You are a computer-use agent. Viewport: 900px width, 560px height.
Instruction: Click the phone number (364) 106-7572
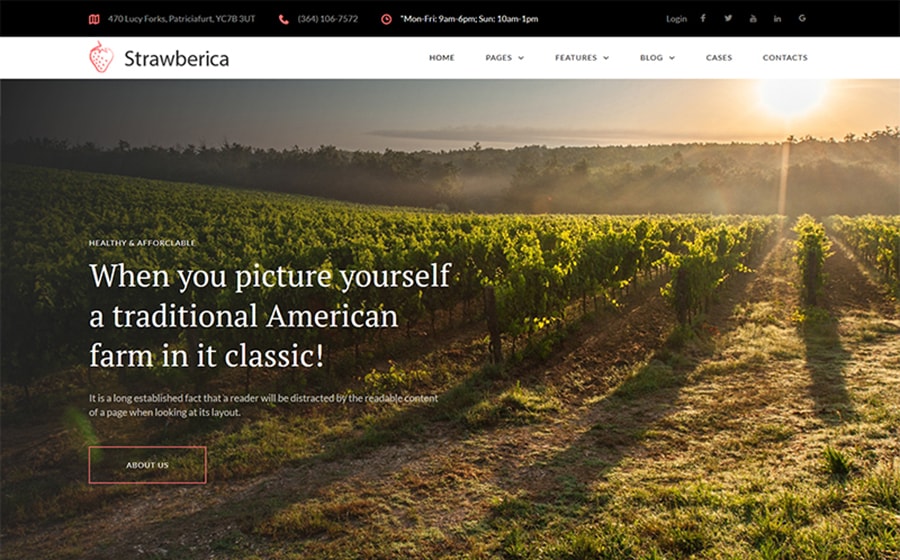pos(328,19)
